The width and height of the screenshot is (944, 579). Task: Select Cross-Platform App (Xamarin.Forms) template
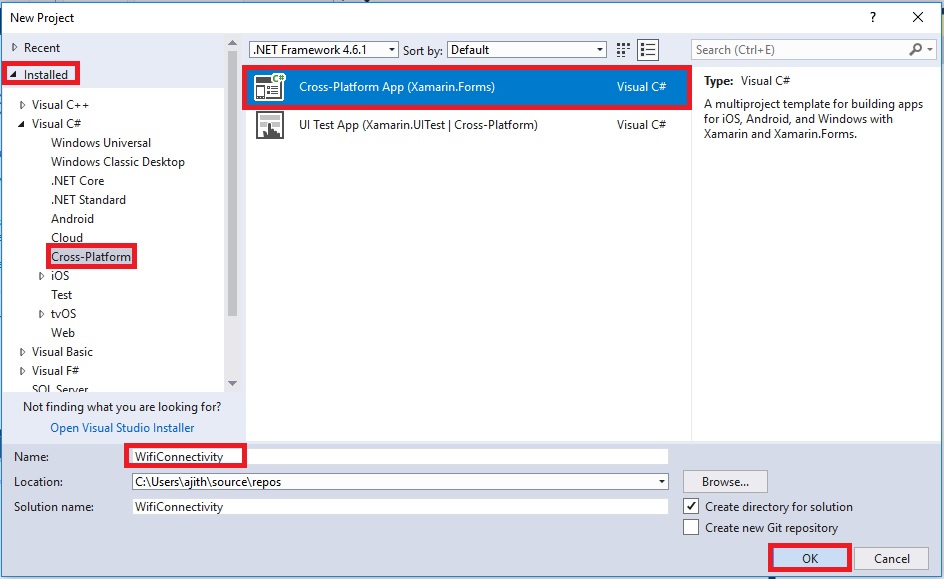coord(467,87)
